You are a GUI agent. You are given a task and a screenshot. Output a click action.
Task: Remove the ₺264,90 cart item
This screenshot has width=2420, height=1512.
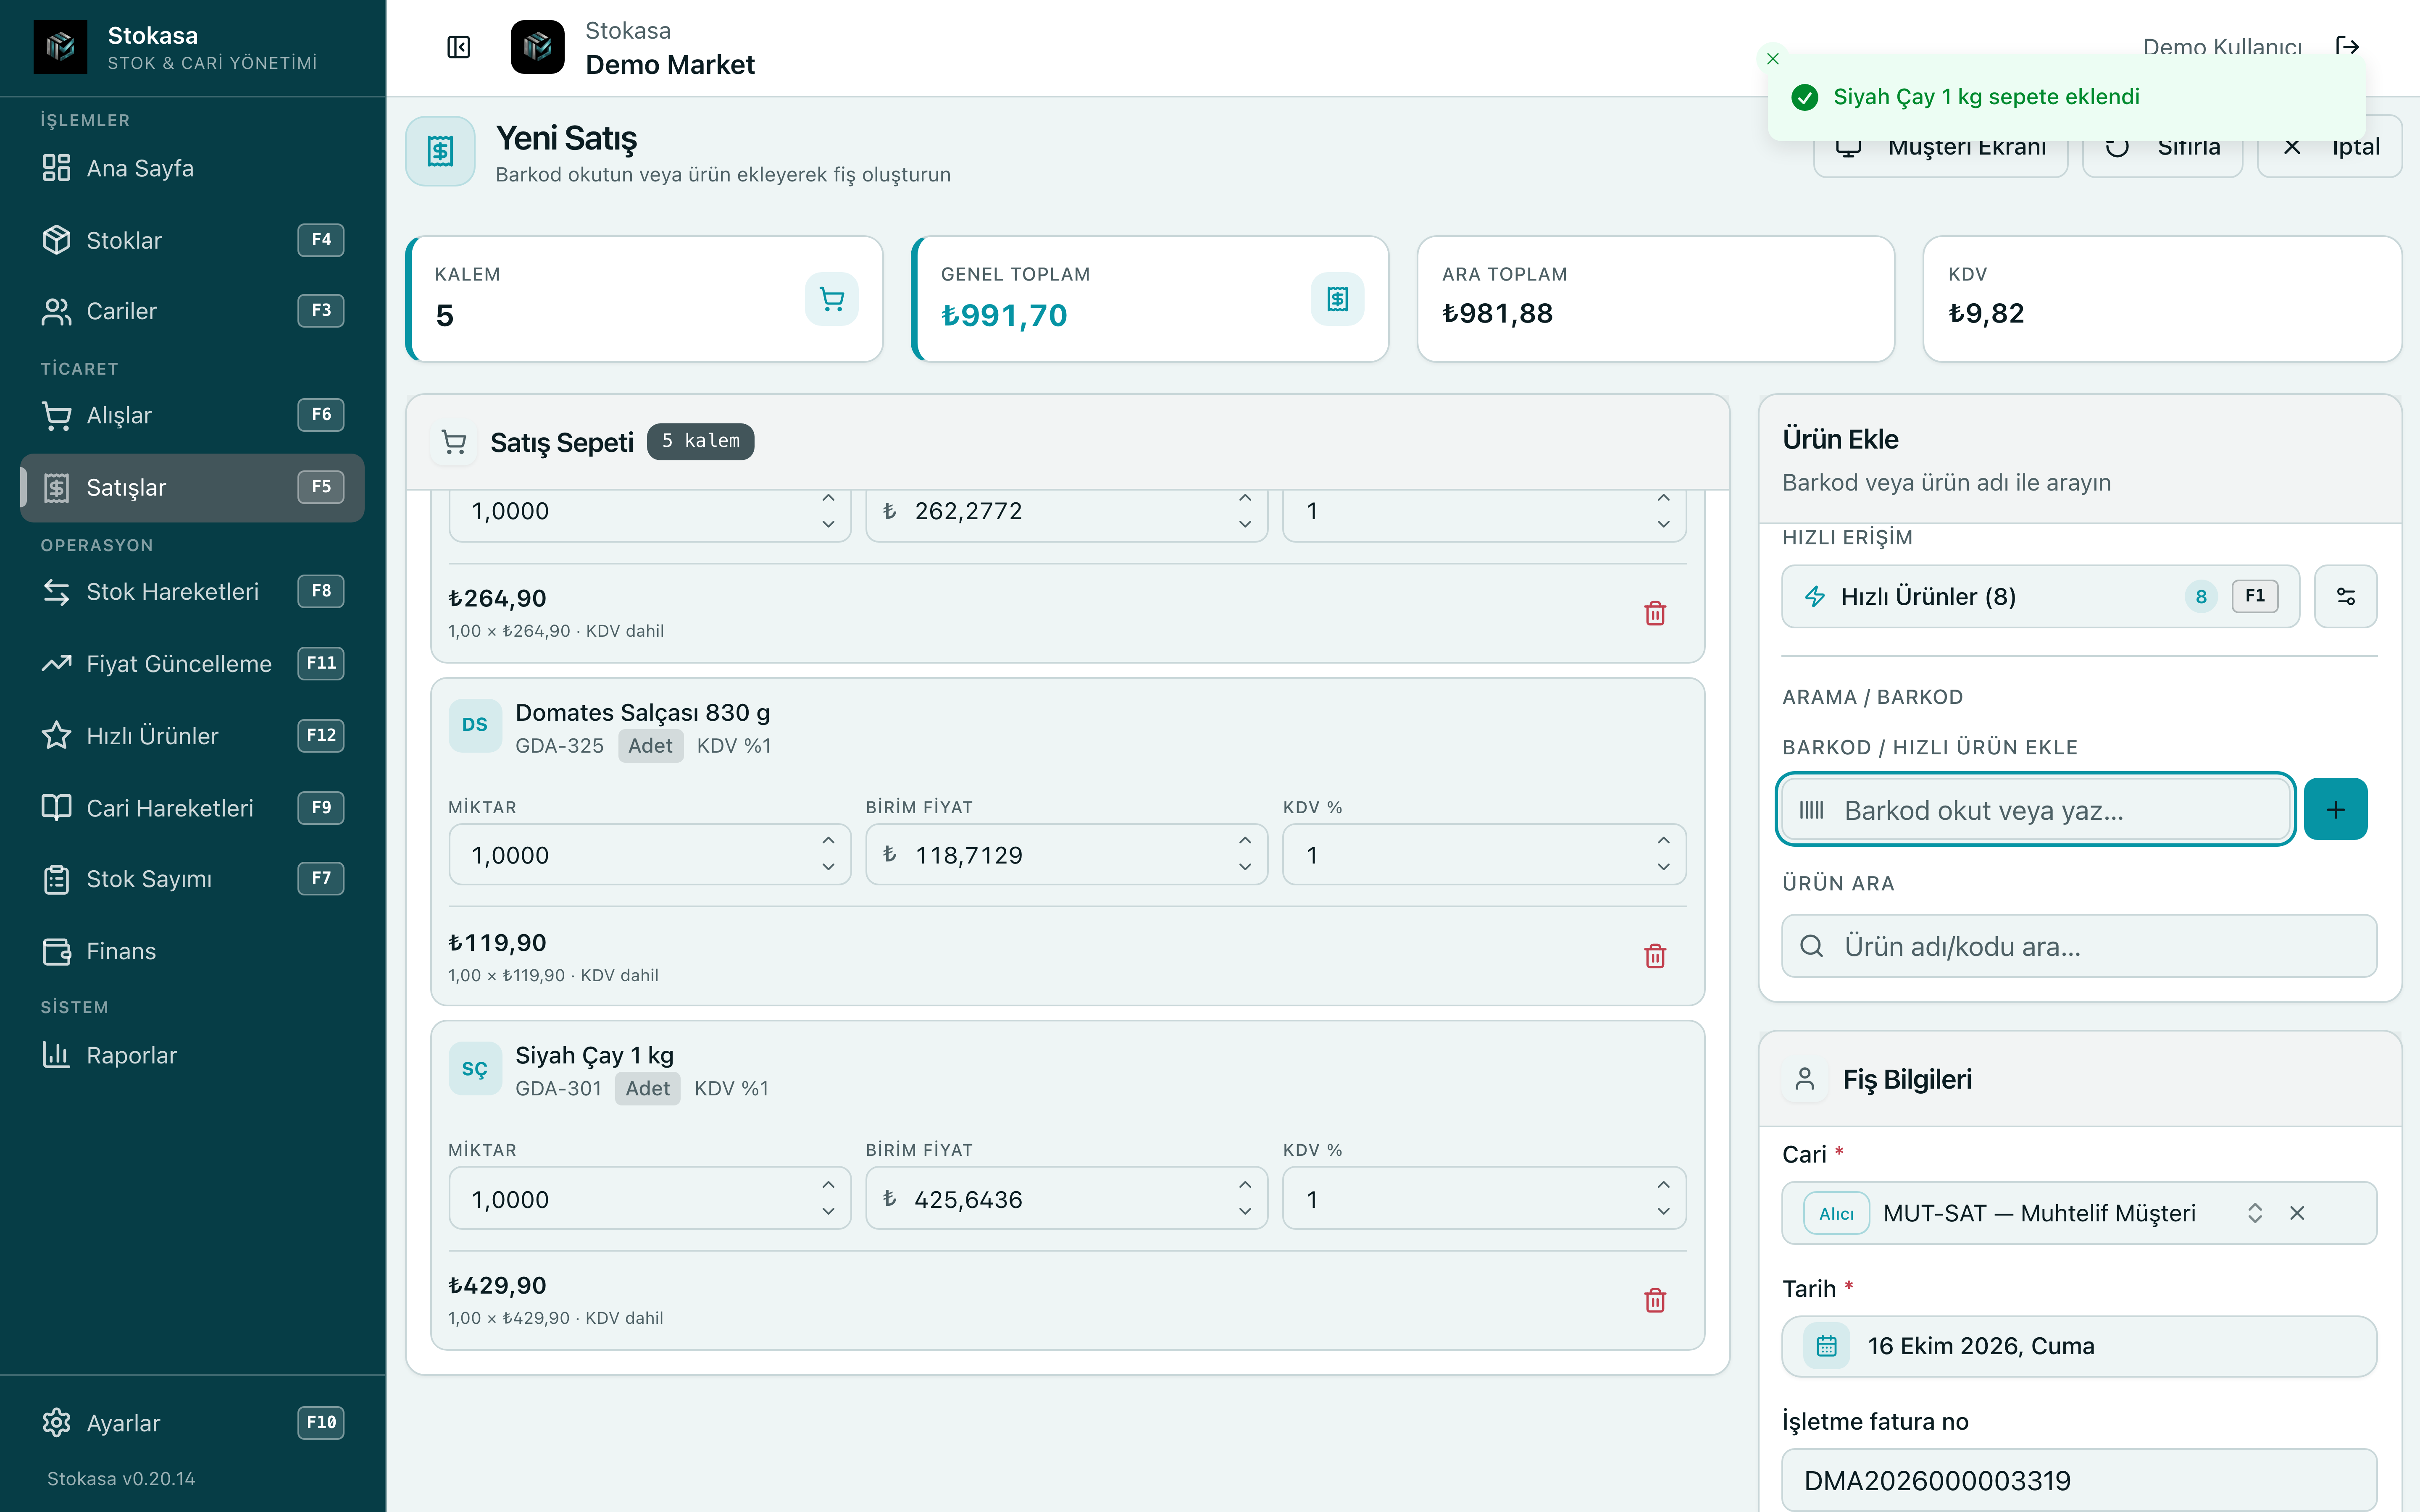click(1655, 613)
